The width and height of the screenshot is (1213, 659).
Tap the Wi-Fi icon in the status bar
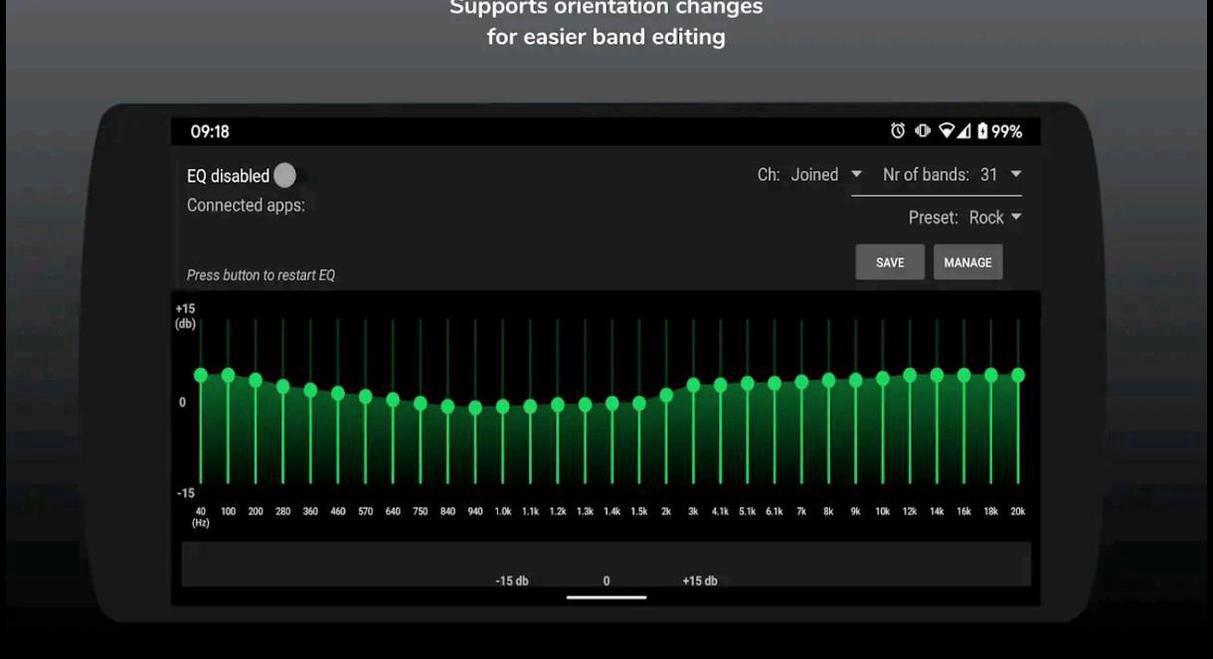pos(949,130)
